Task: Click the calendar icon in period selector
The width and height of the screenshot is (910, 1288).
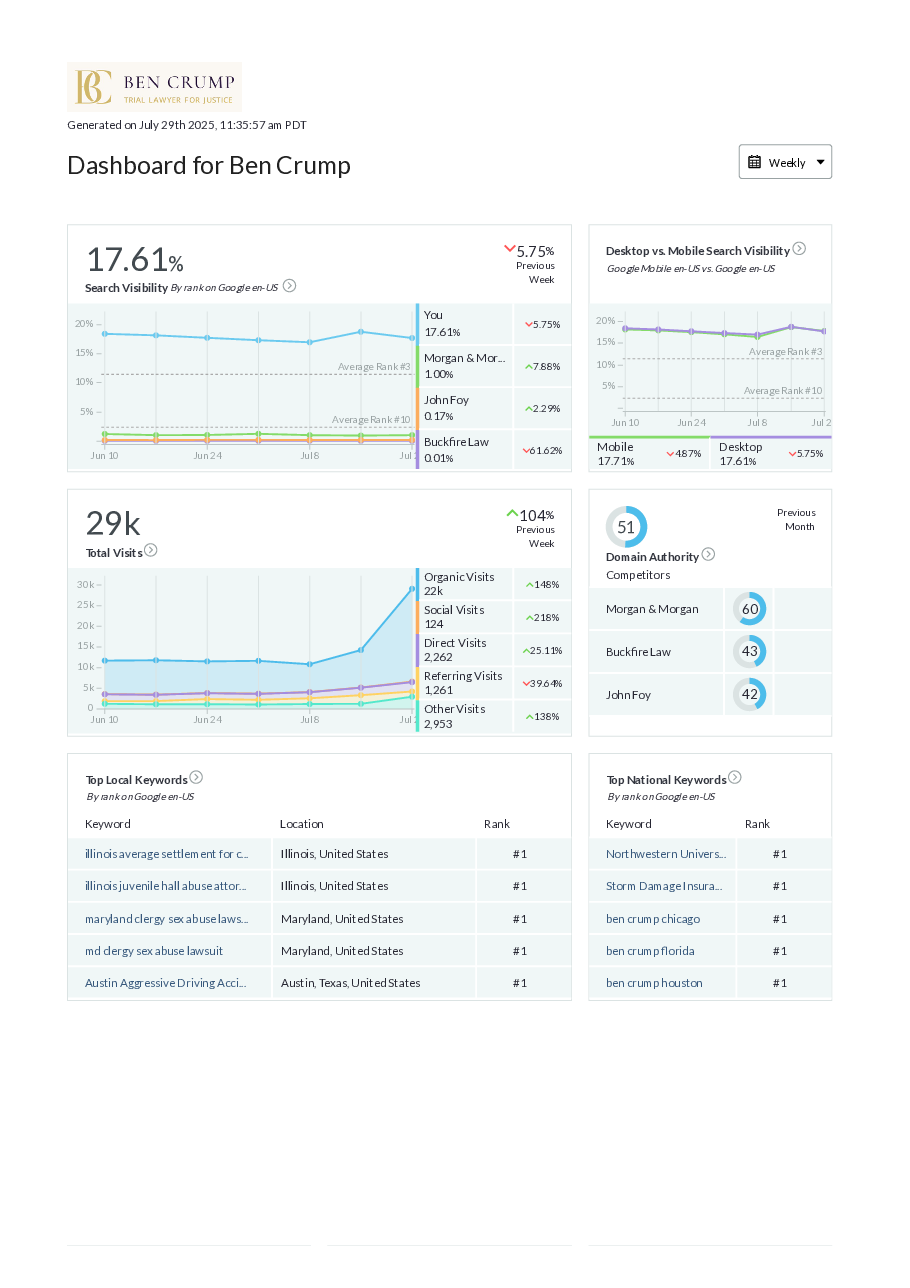Action: click(754, 162)
